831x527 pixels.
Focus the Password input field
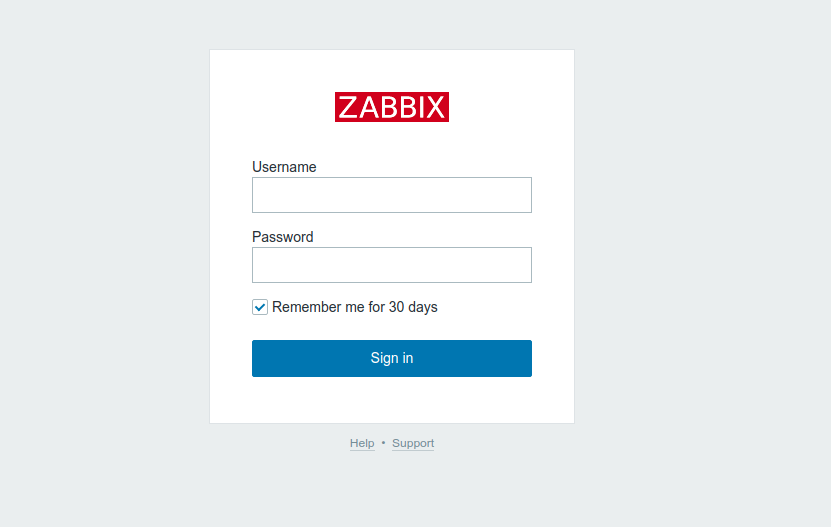tap(392, 265)
